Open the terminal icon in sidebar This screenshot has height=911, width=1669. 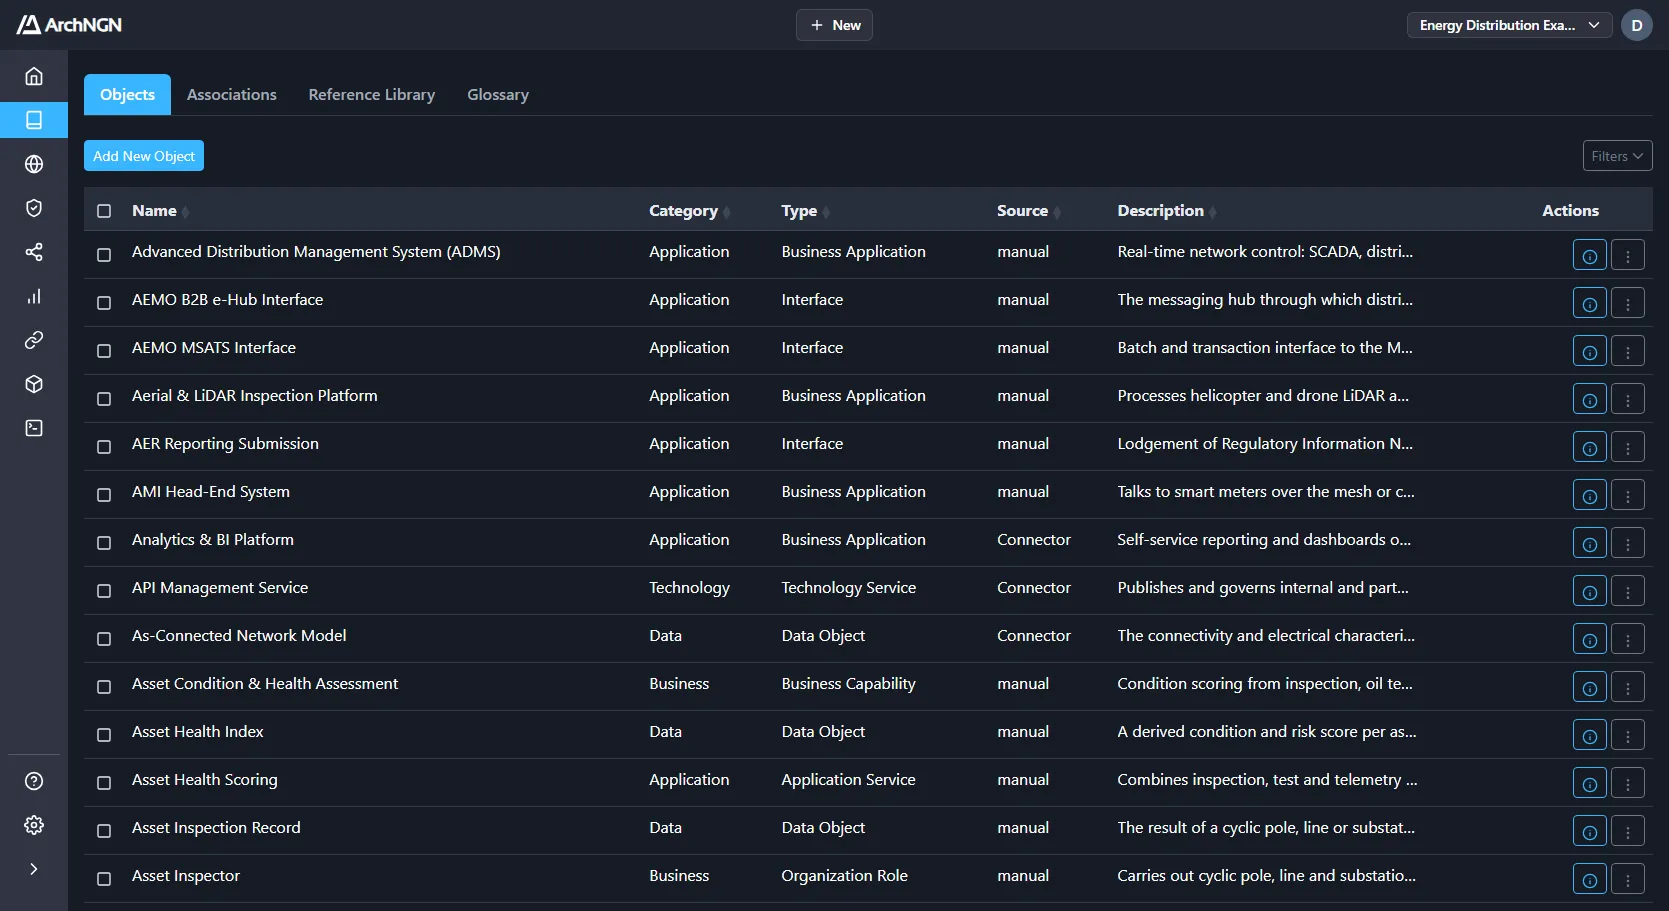[x=34, y=428]
